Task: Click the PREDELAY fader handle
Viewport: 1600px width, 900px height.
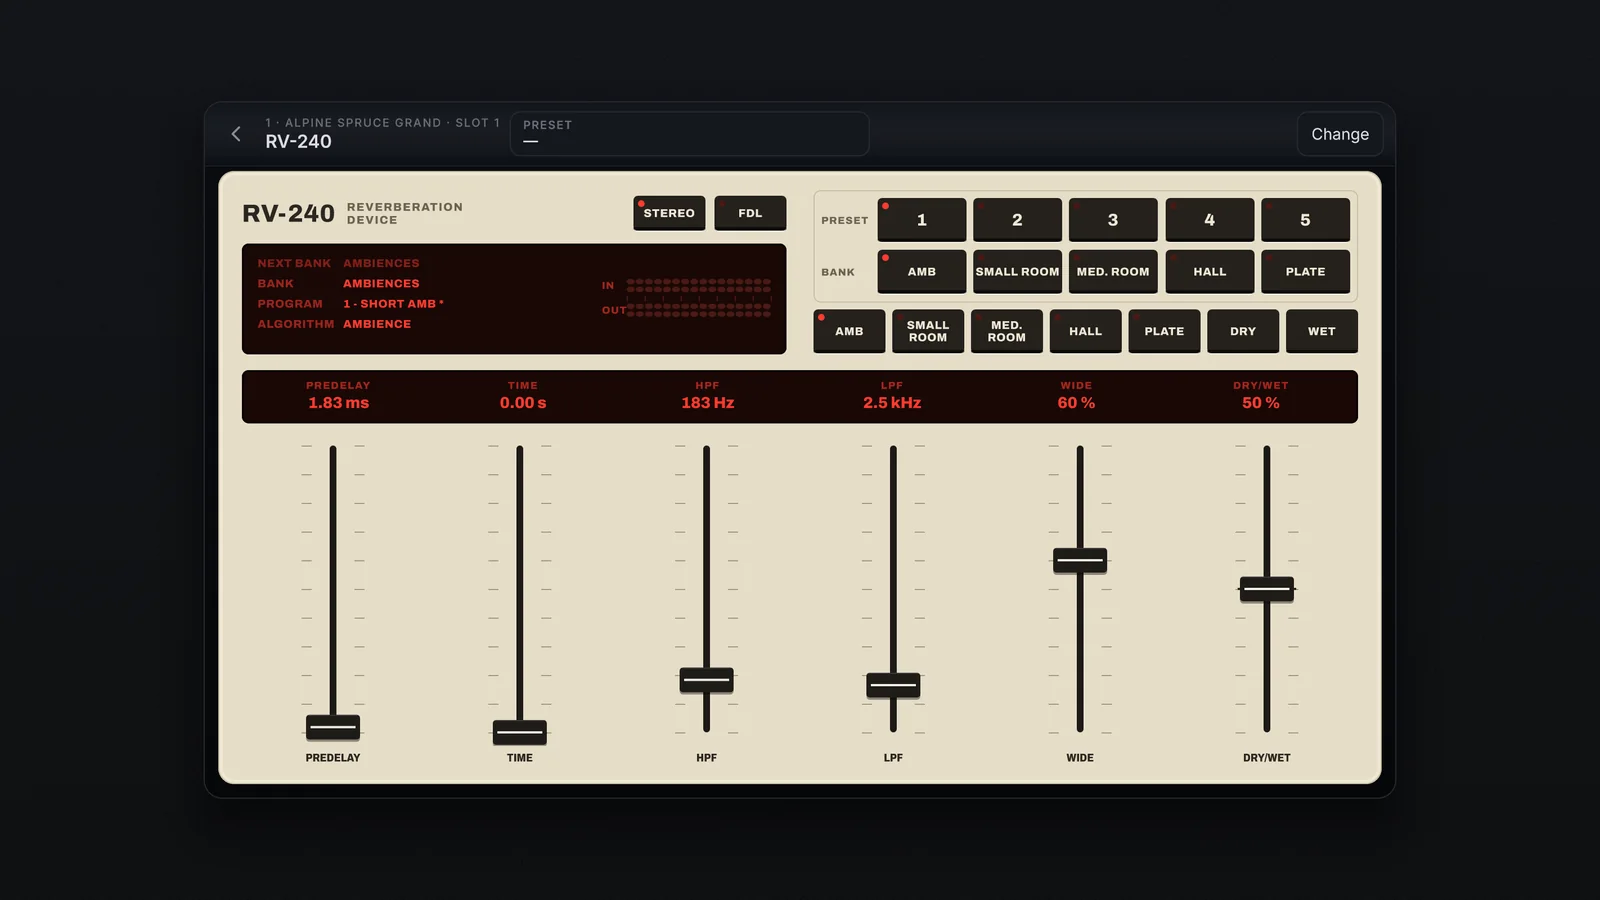Action: [x=333, y=727]
